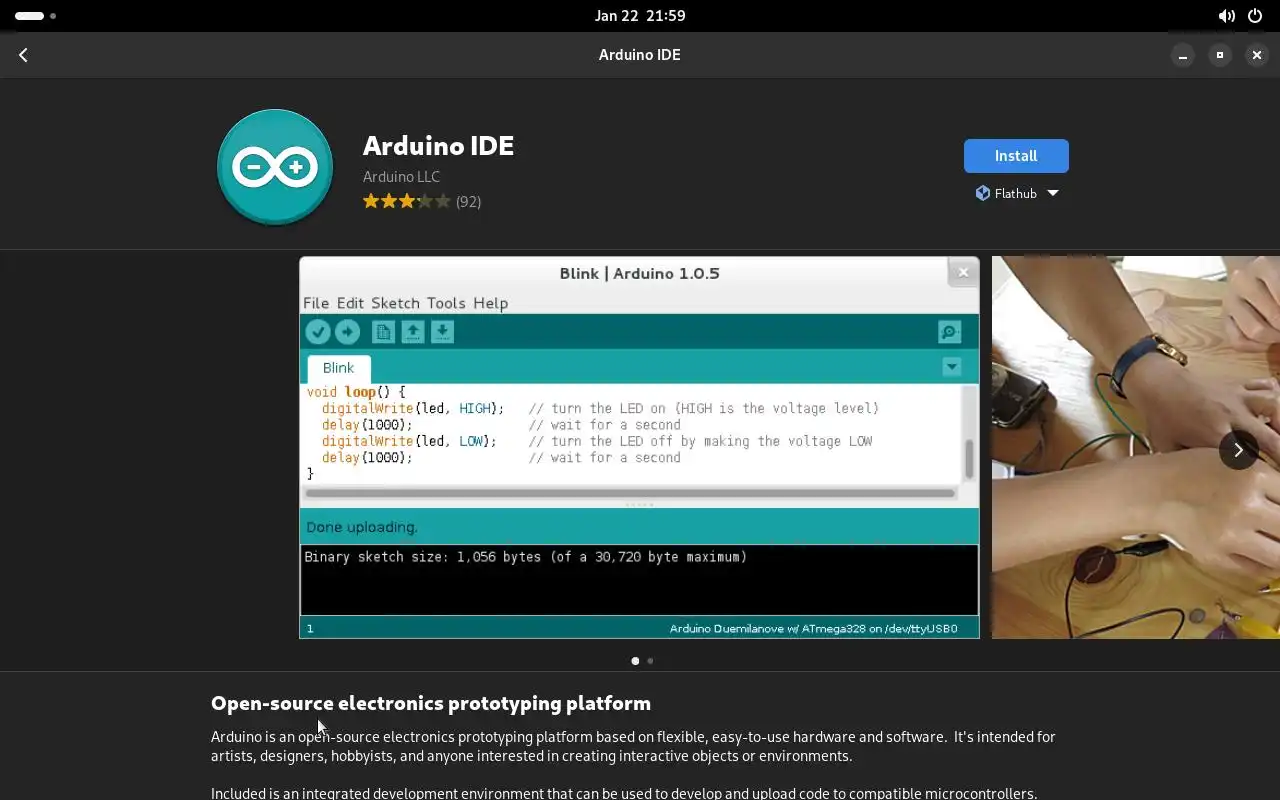The height and width of the screenshot is (800, 1280).
Task: Select the second screenshot page dot
Action: pyautogui.click(x=650, y=661)
